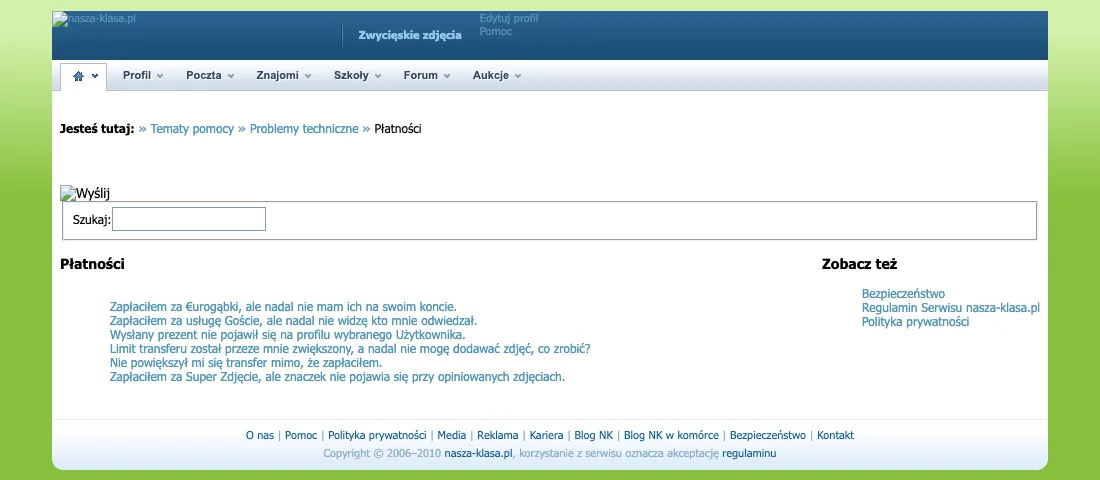Expand the Forum menu arrow
Screen dimensions: 1100x480
pos(447,76)
